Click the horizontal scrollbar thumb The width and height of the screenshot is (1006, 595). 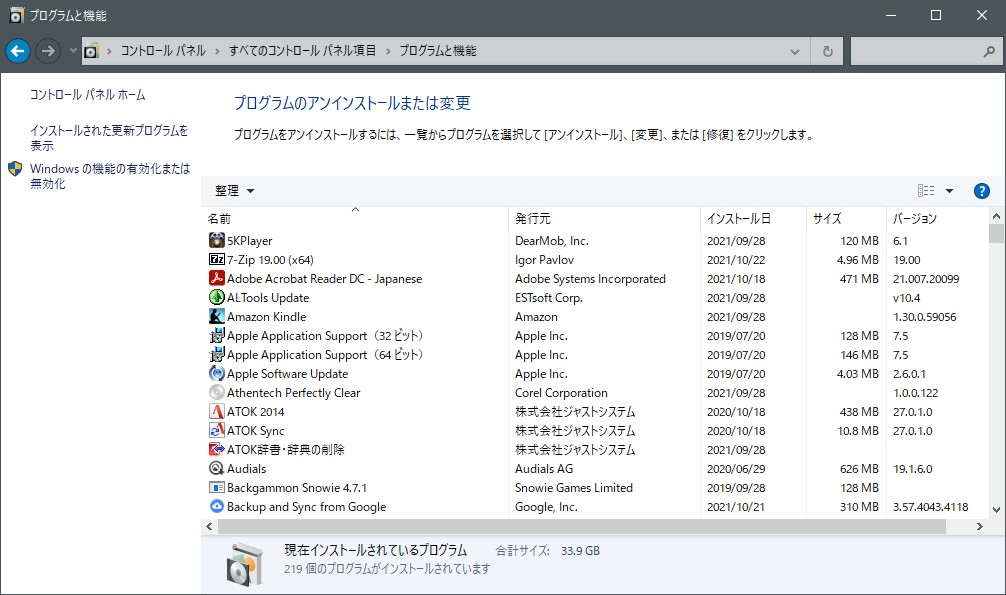582,526
